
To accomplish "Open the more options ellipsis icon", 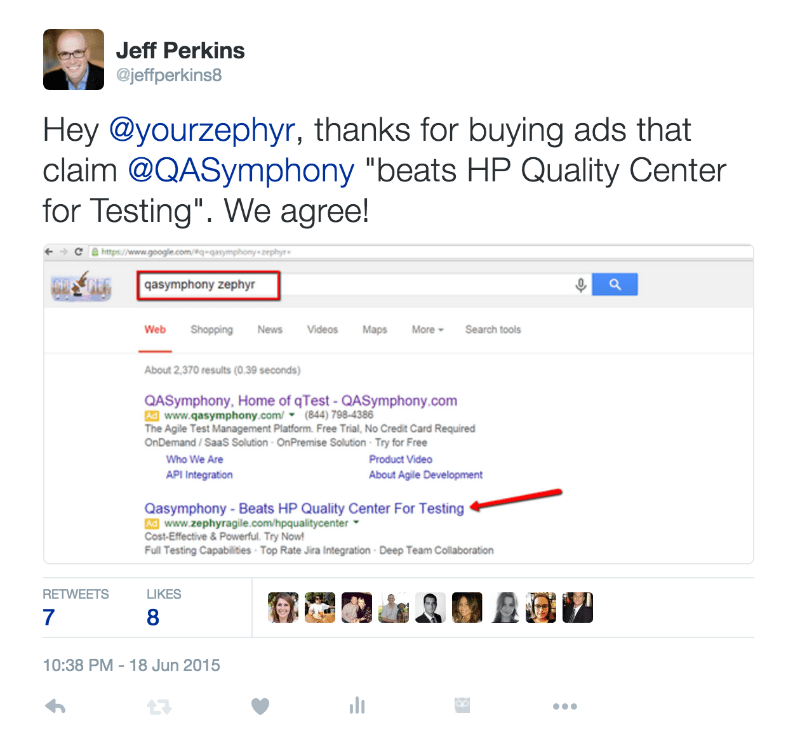I will tap(565, 707).
